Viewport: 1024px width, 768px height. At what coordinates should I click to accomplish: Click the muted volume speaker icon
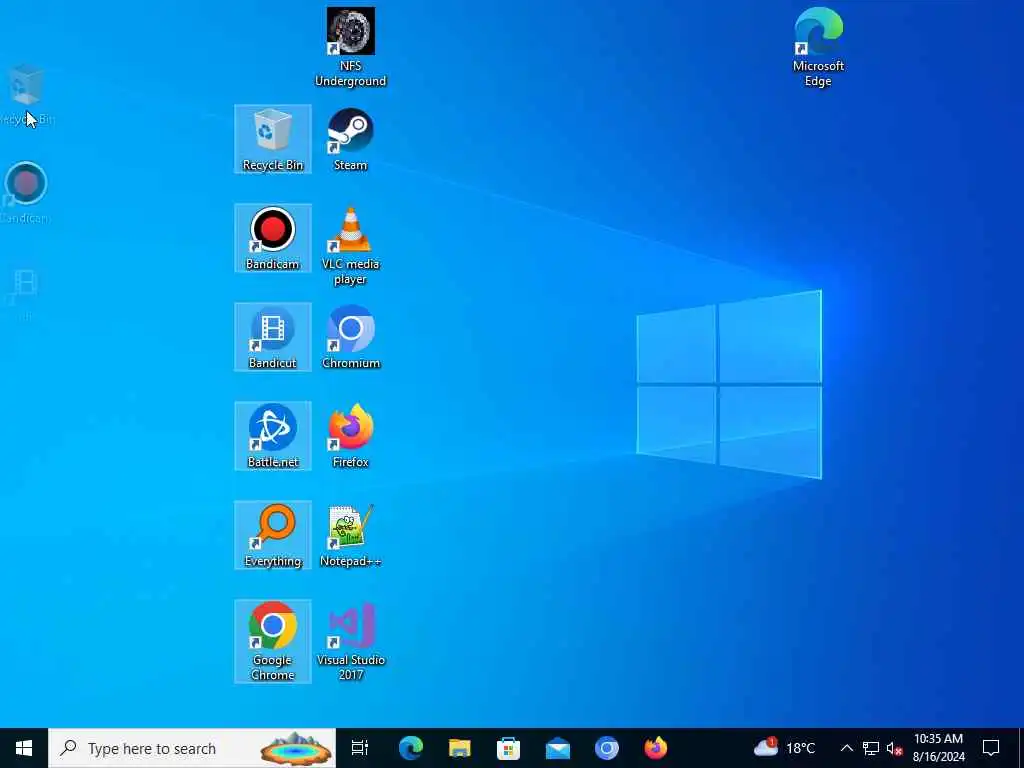(894, 748)
